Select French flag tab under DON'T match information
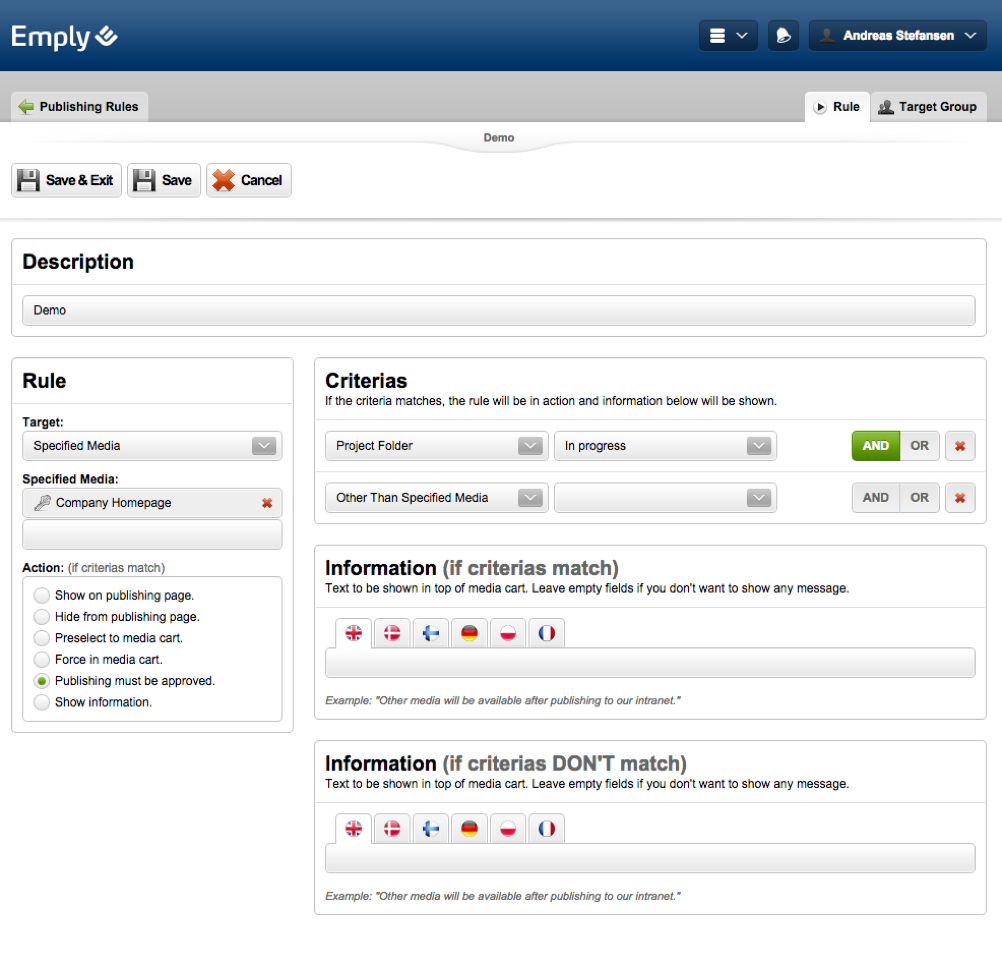Viewport: 1002px width, 963px height. pyautogui.click(x=546, y=828)
